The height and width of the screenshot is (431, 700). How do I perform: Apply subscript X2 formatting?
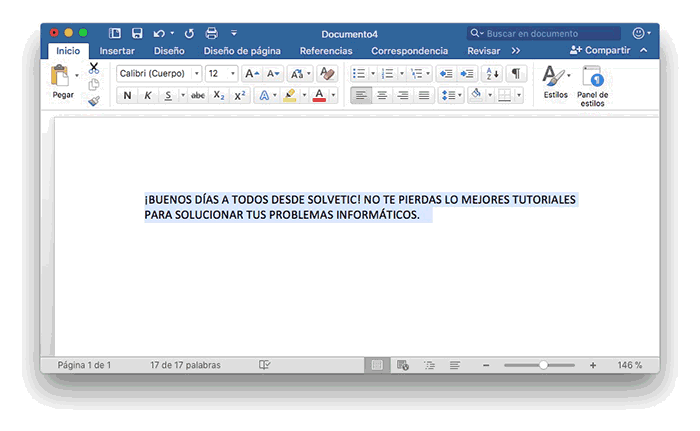click(x=219, y=95)
